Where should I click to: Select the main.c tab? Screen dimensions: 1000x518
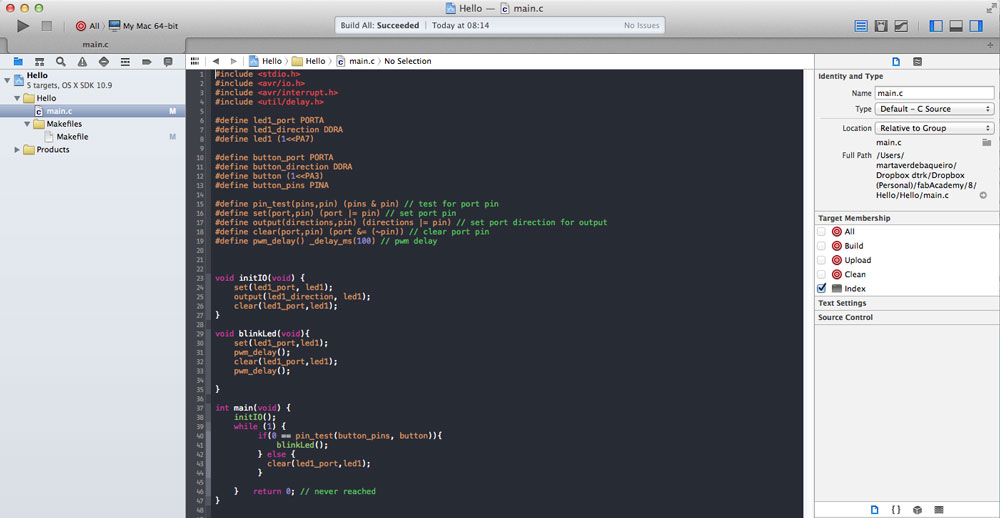tap(97, 45)
